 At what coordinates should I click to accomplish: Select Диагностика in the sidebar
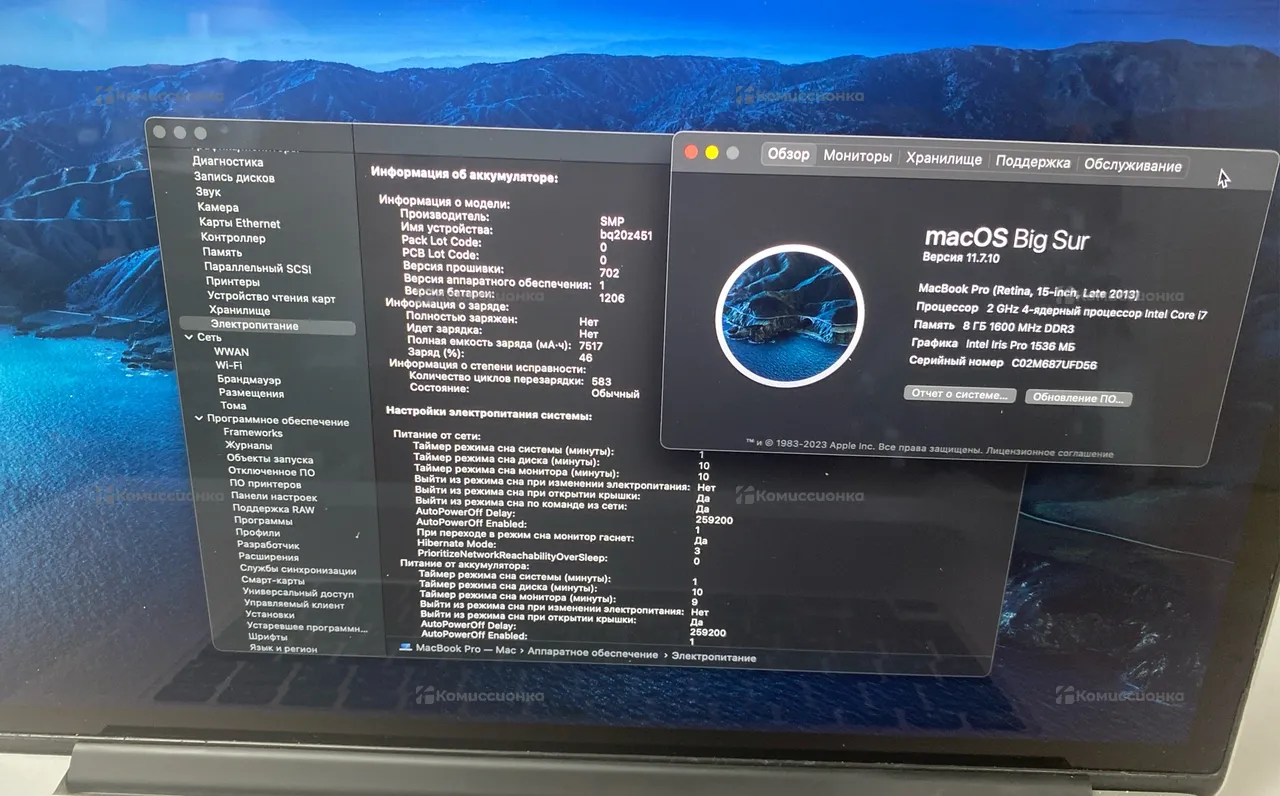pos(228,161)
